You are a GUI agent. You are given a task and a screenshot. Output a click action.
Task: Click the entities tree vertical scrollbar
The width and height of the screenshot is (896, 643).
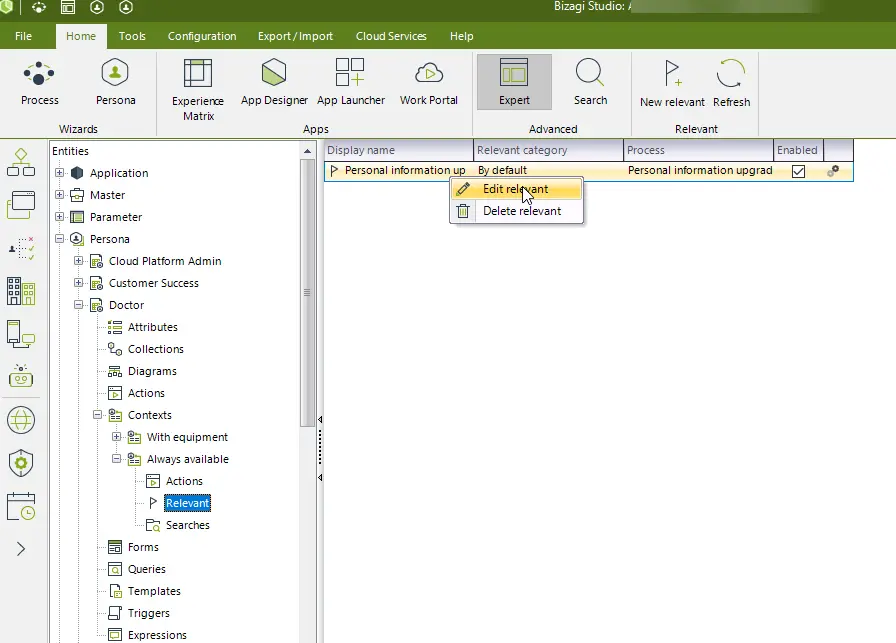click(x=307, y=293)
